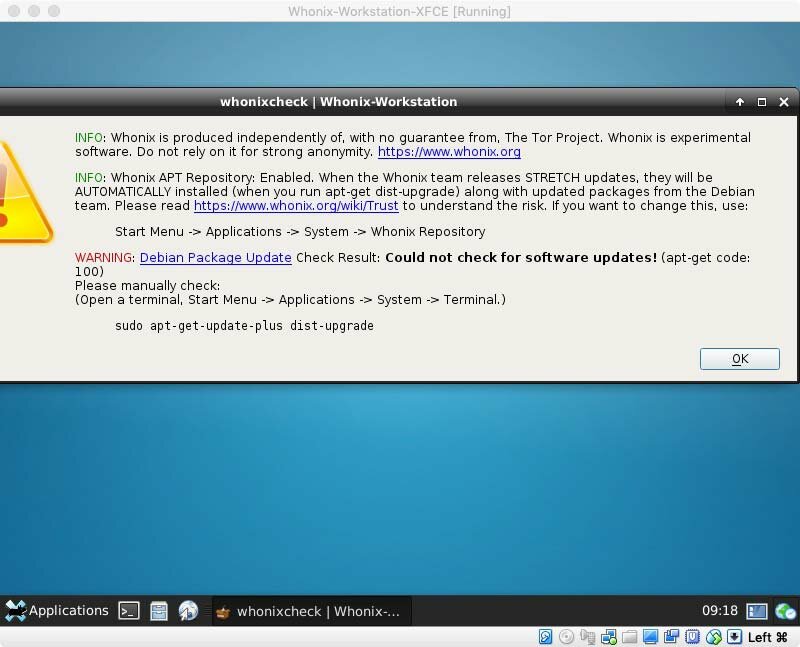Click the VirtualBox hard disk activity icon
The image size is (800, 647).
[x=546, y=637]
